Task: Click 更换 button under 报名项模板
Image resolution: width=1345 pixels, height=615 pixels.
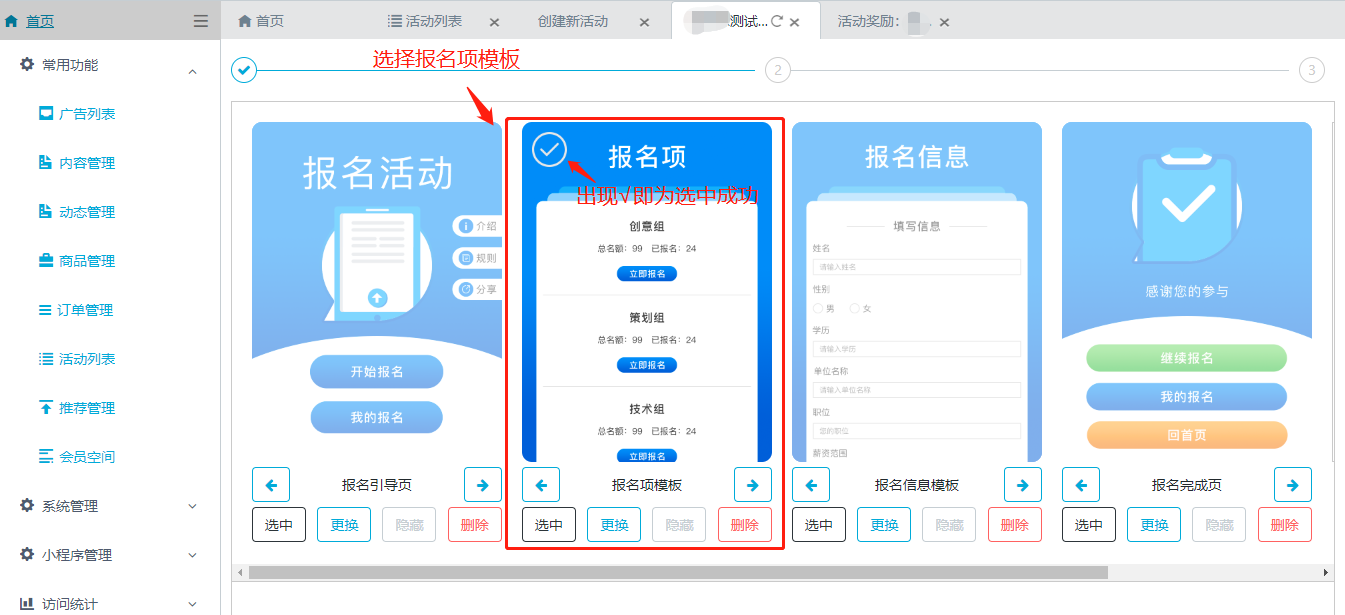Action: [x=614, y=525]
